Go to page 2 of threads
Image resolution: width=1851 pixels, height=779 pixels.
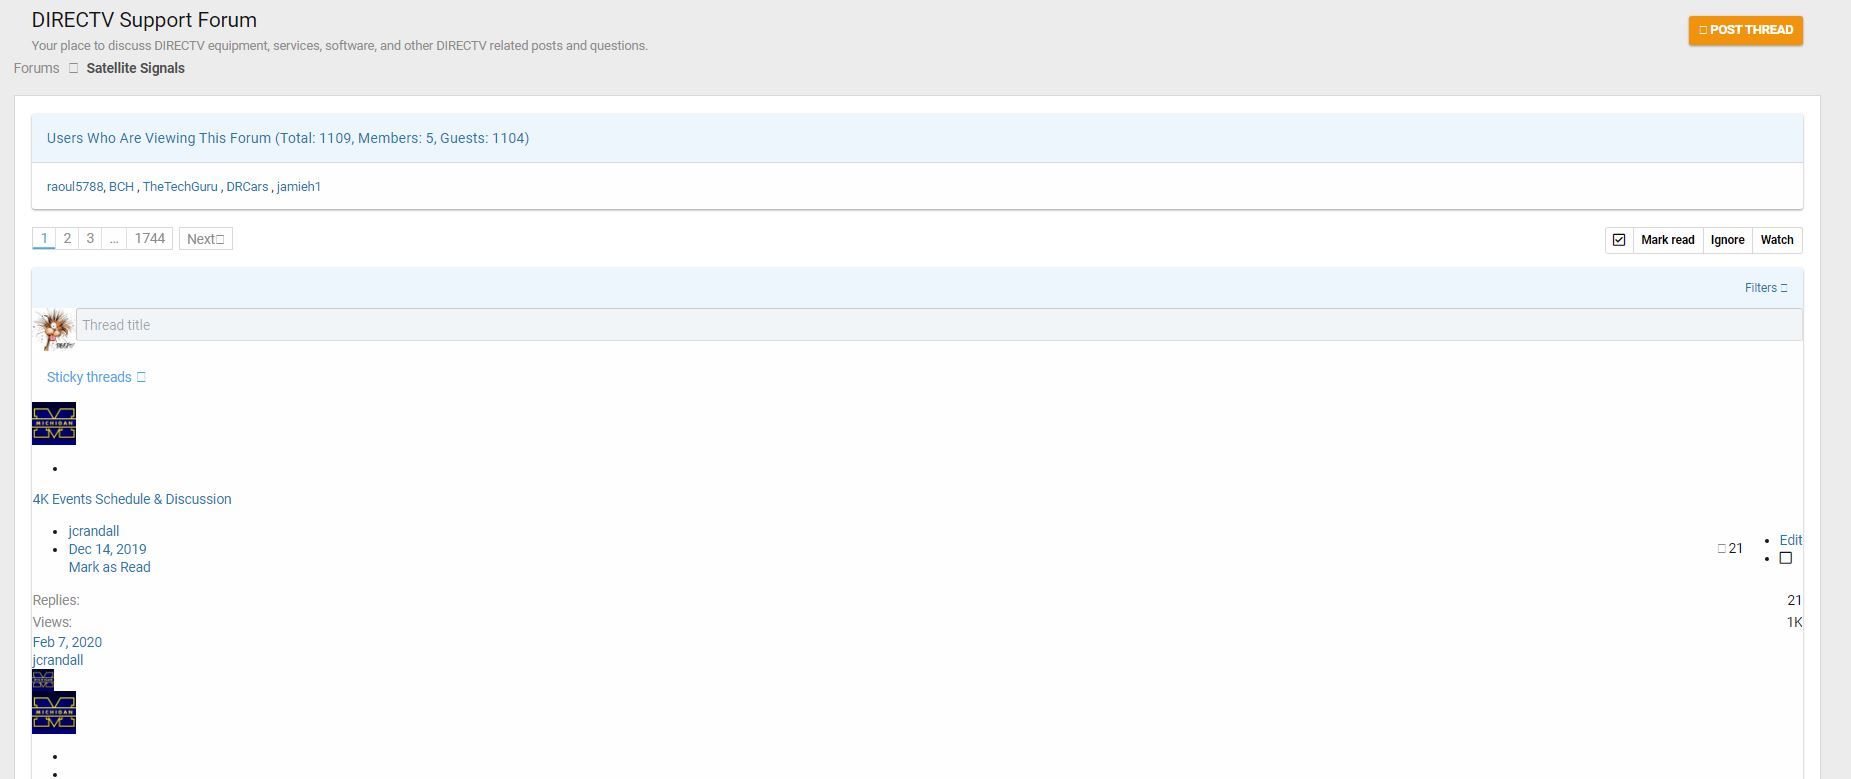click(x=67, y=239)
